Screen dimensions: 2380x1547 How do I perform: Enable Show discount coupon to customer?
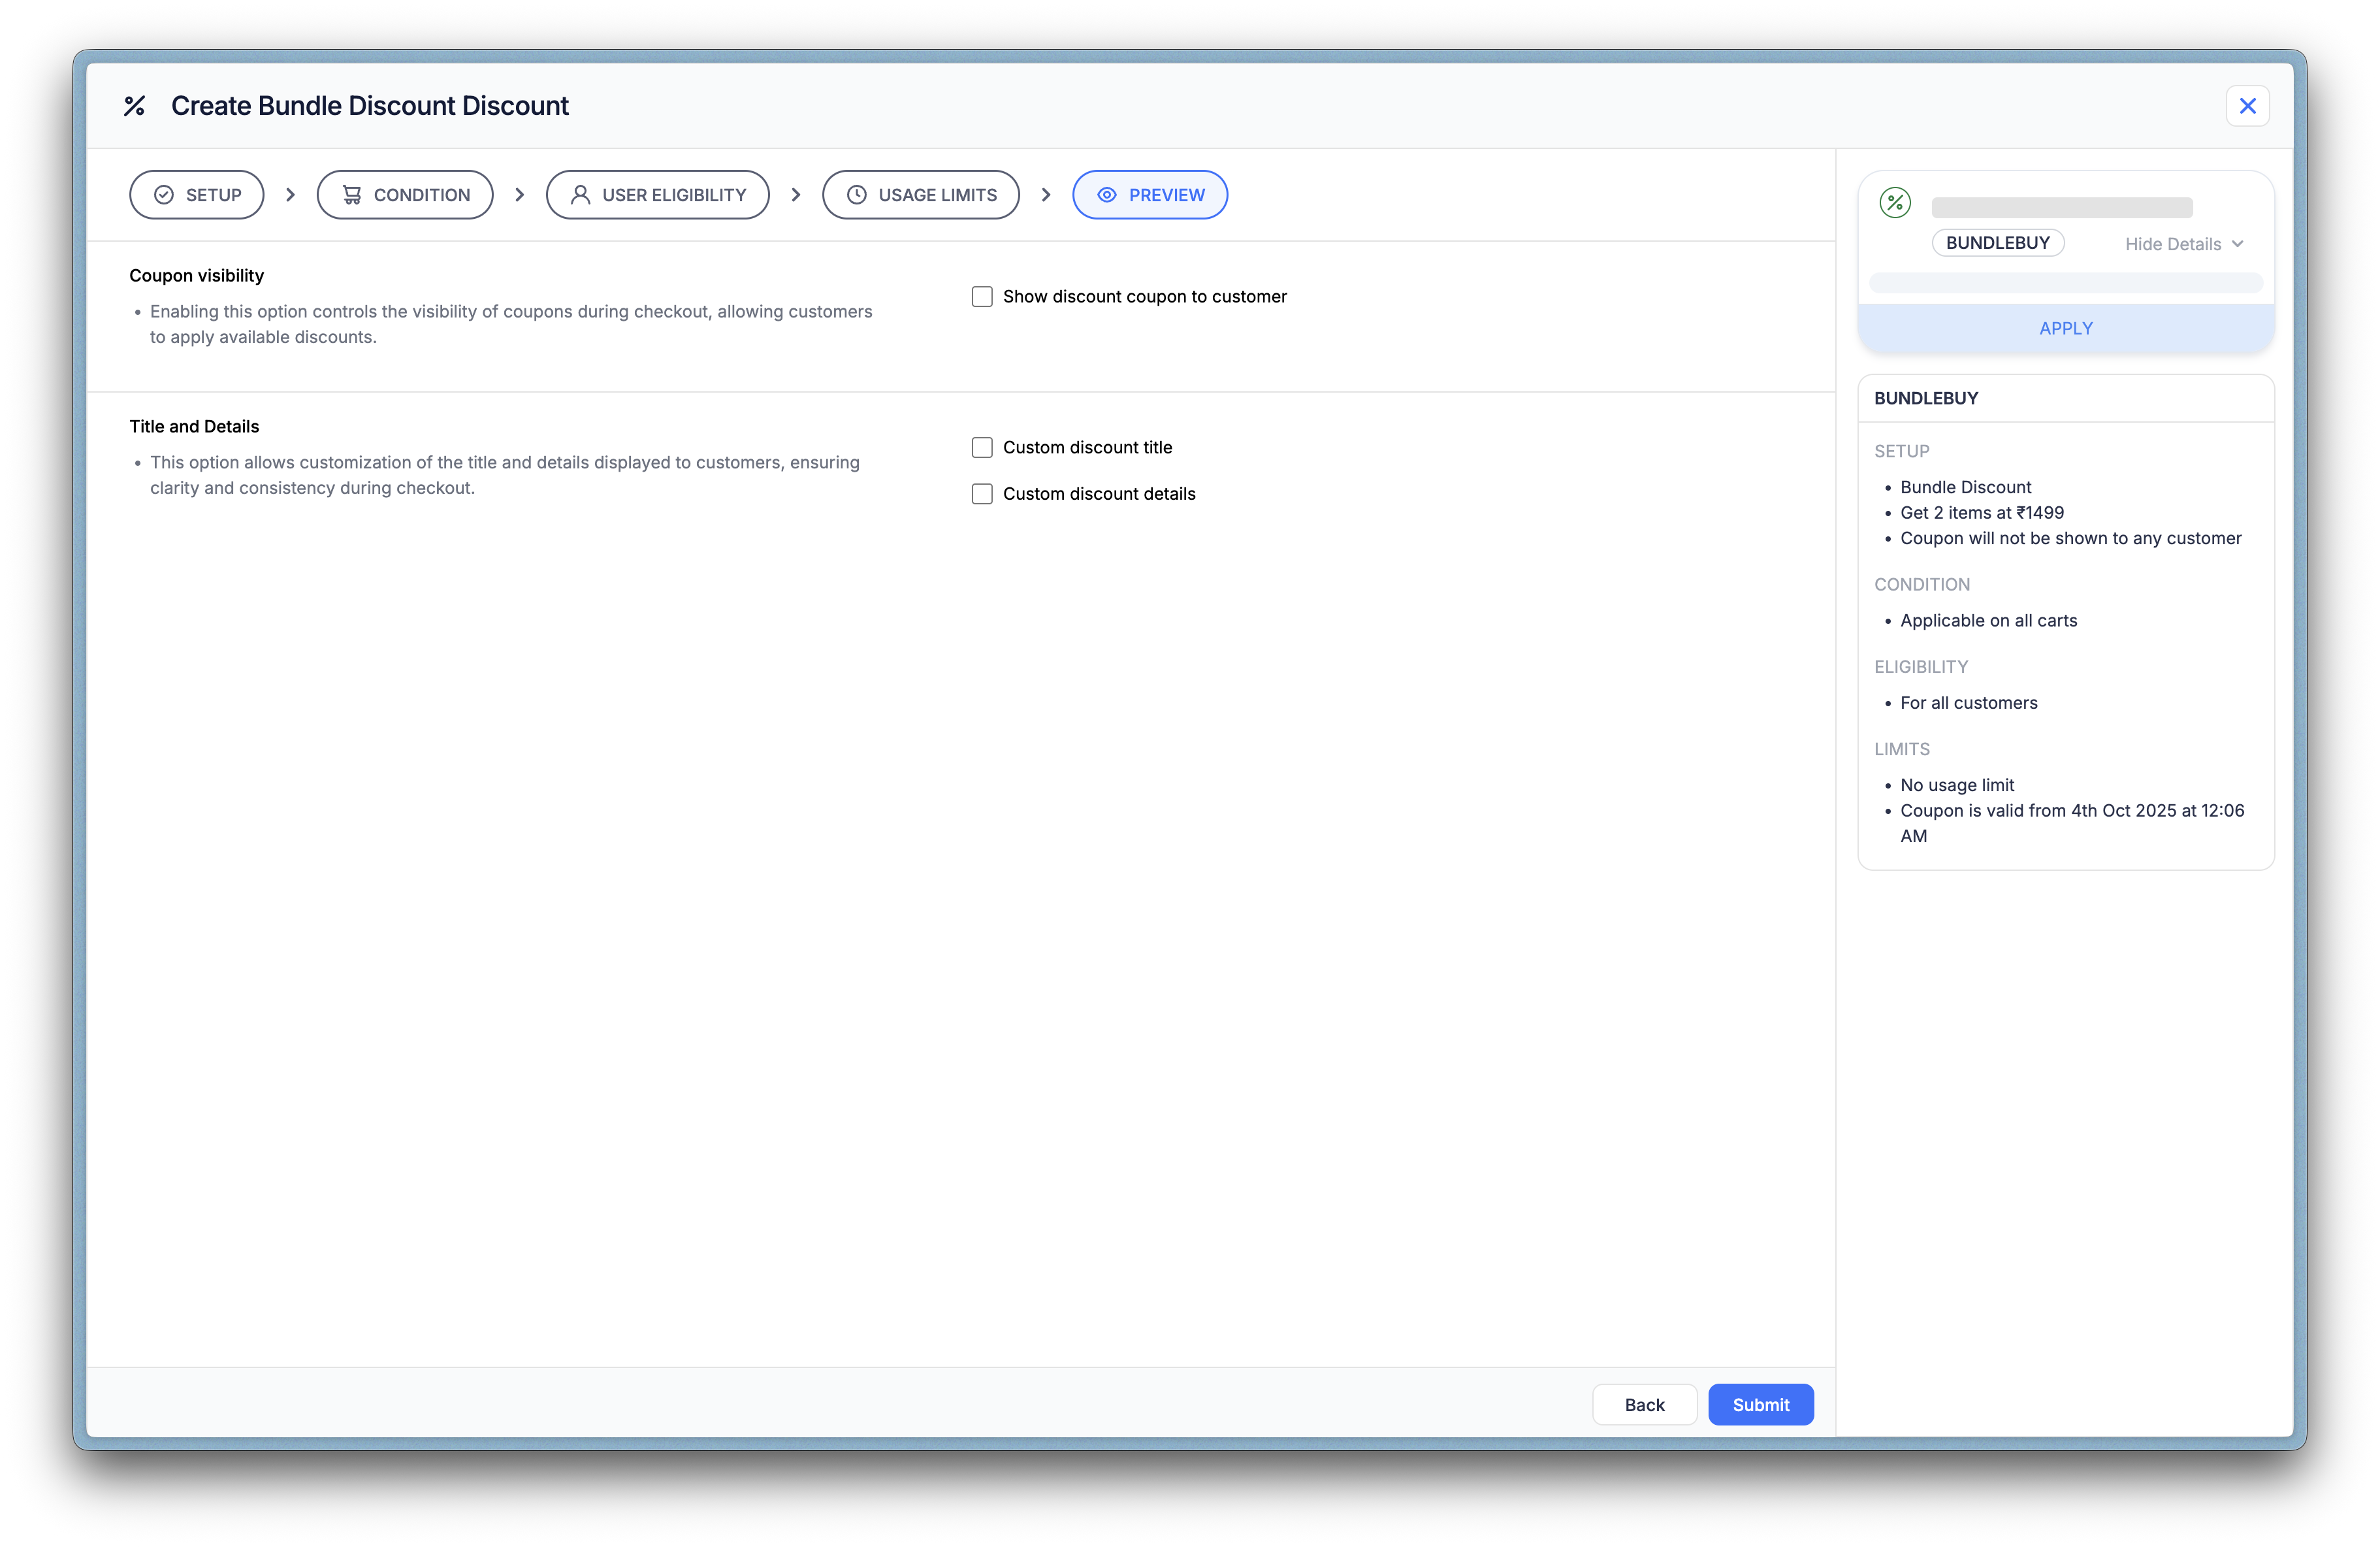tap(982, 297)
